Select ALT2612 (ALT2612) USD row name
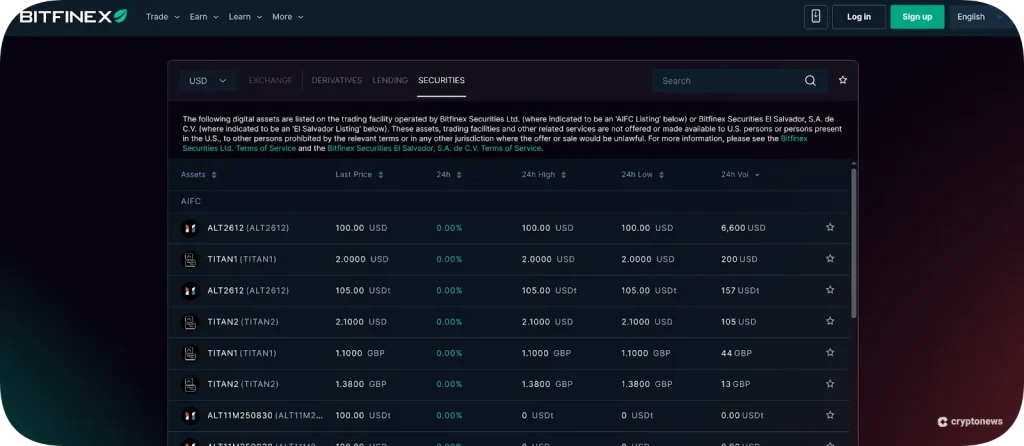Image resolution: width=1024 pixels, height=446 pixels. tap(248, 228)
